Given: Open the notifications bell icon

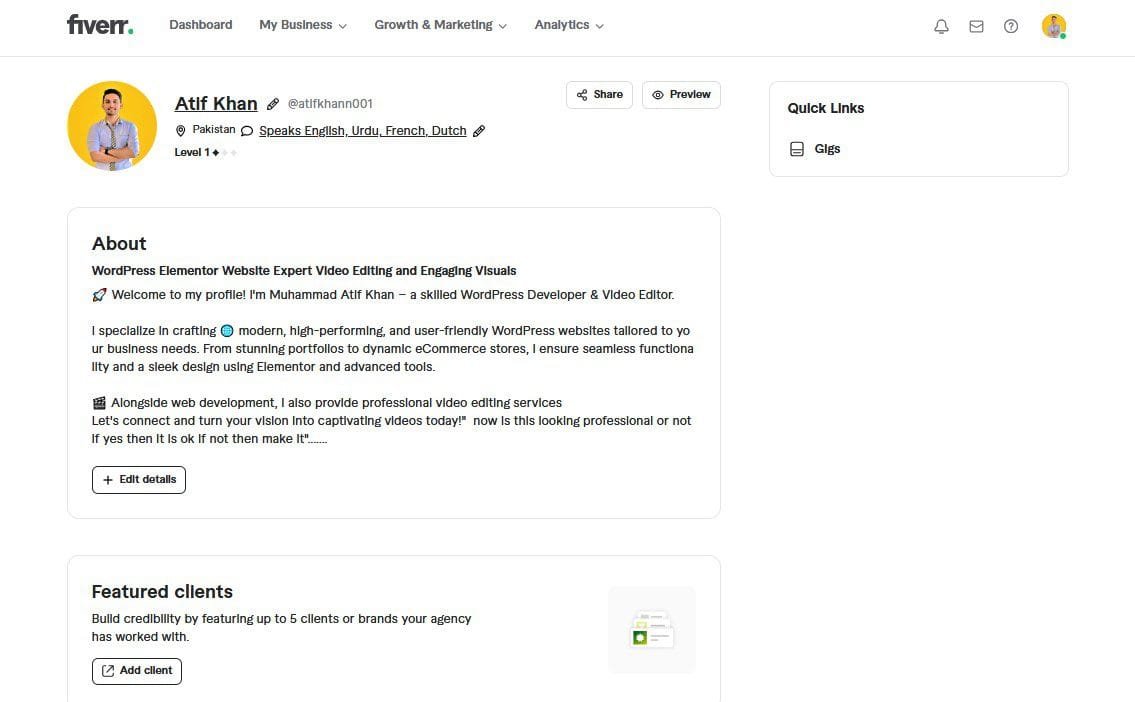Looking at the screenshot, I should [x=941, y=27].
